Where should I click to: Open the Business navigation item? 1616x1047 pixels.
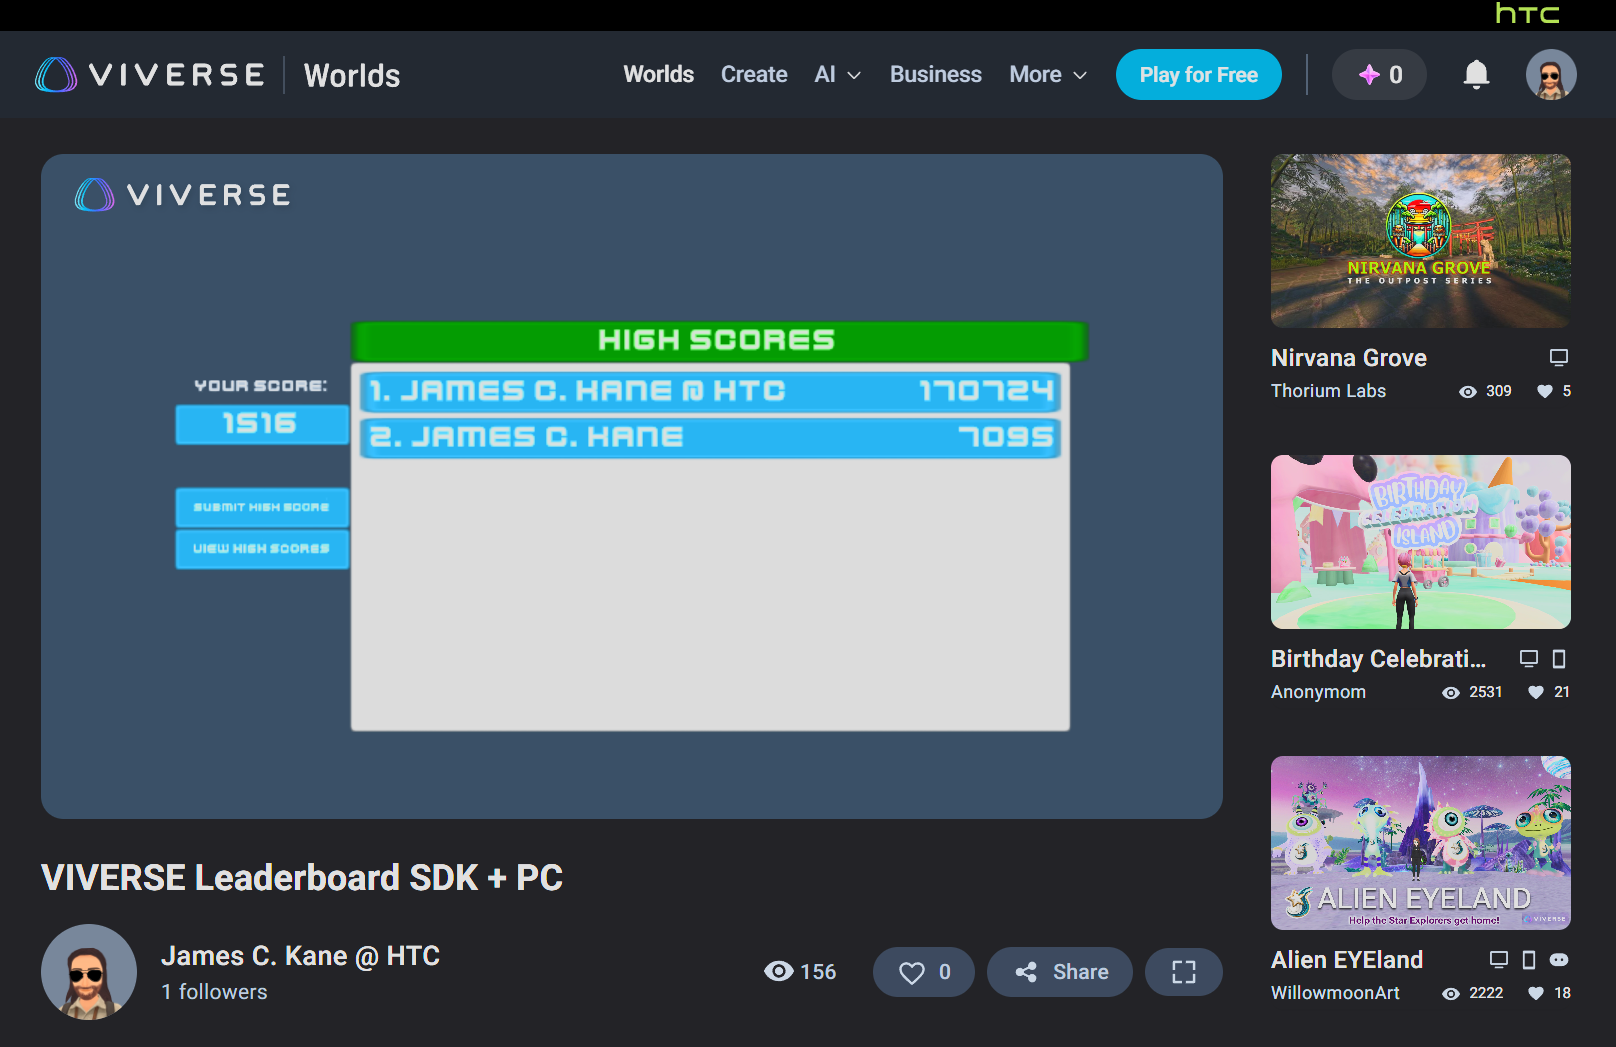(935, 75)
